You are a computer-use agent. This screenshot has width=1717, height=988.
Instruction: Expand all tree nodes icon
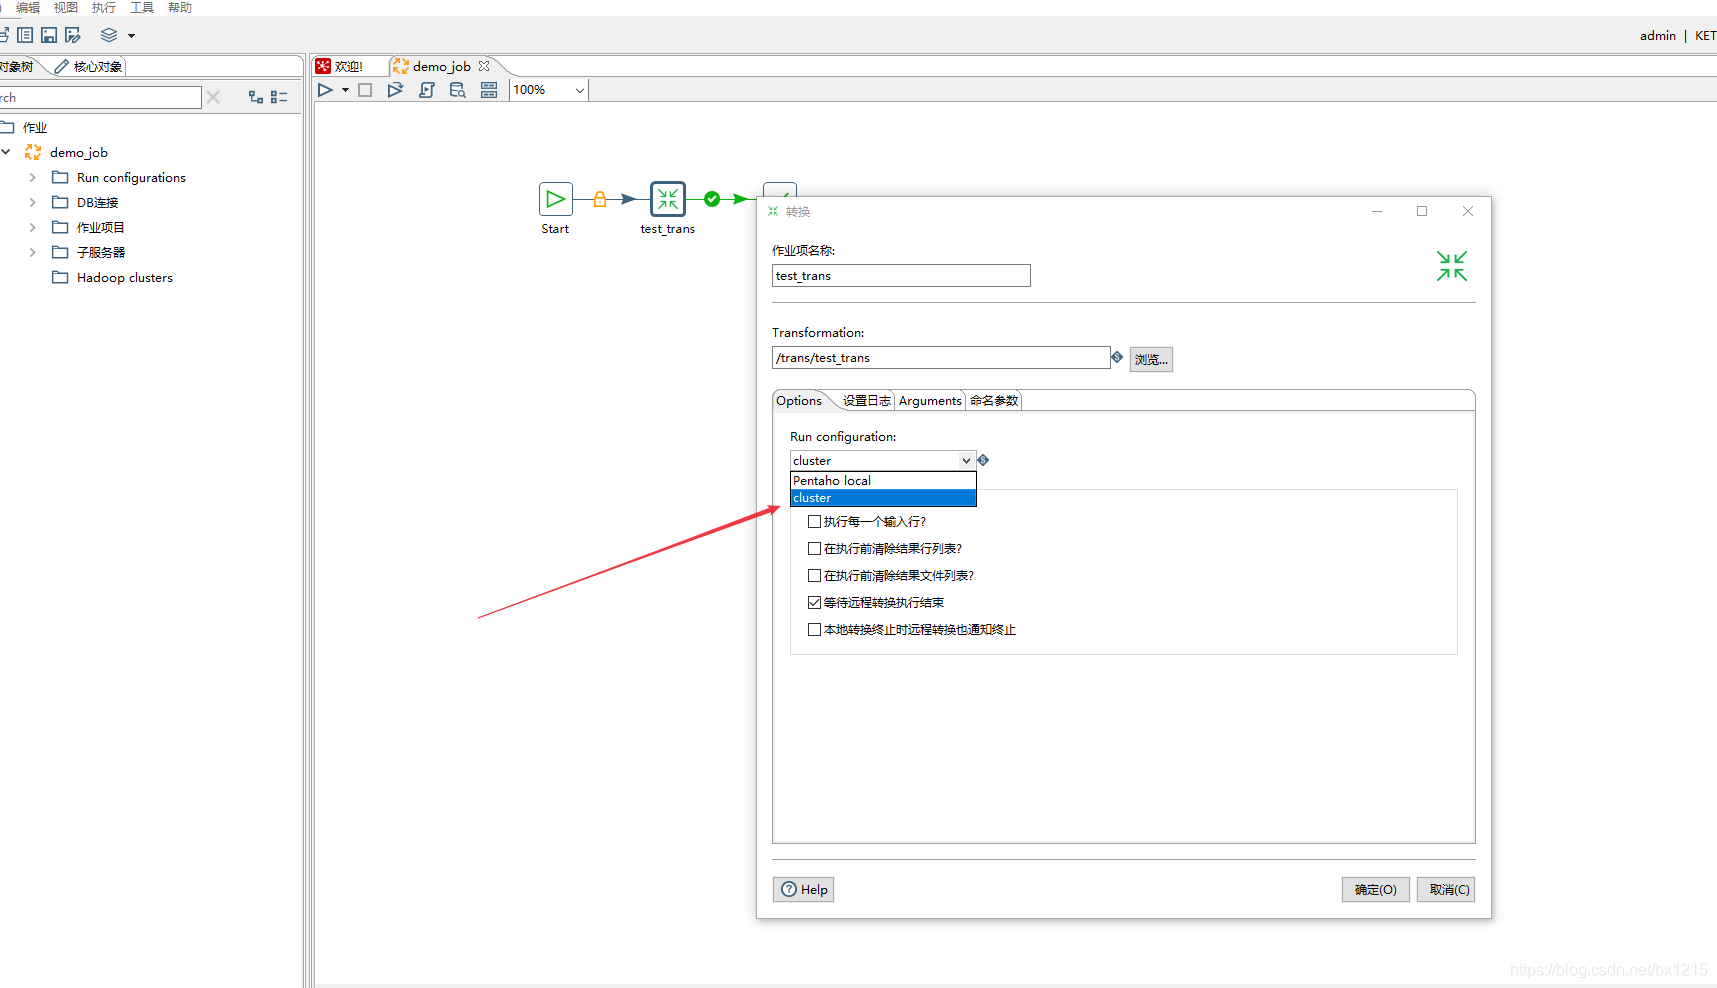(x=256, y=97)
